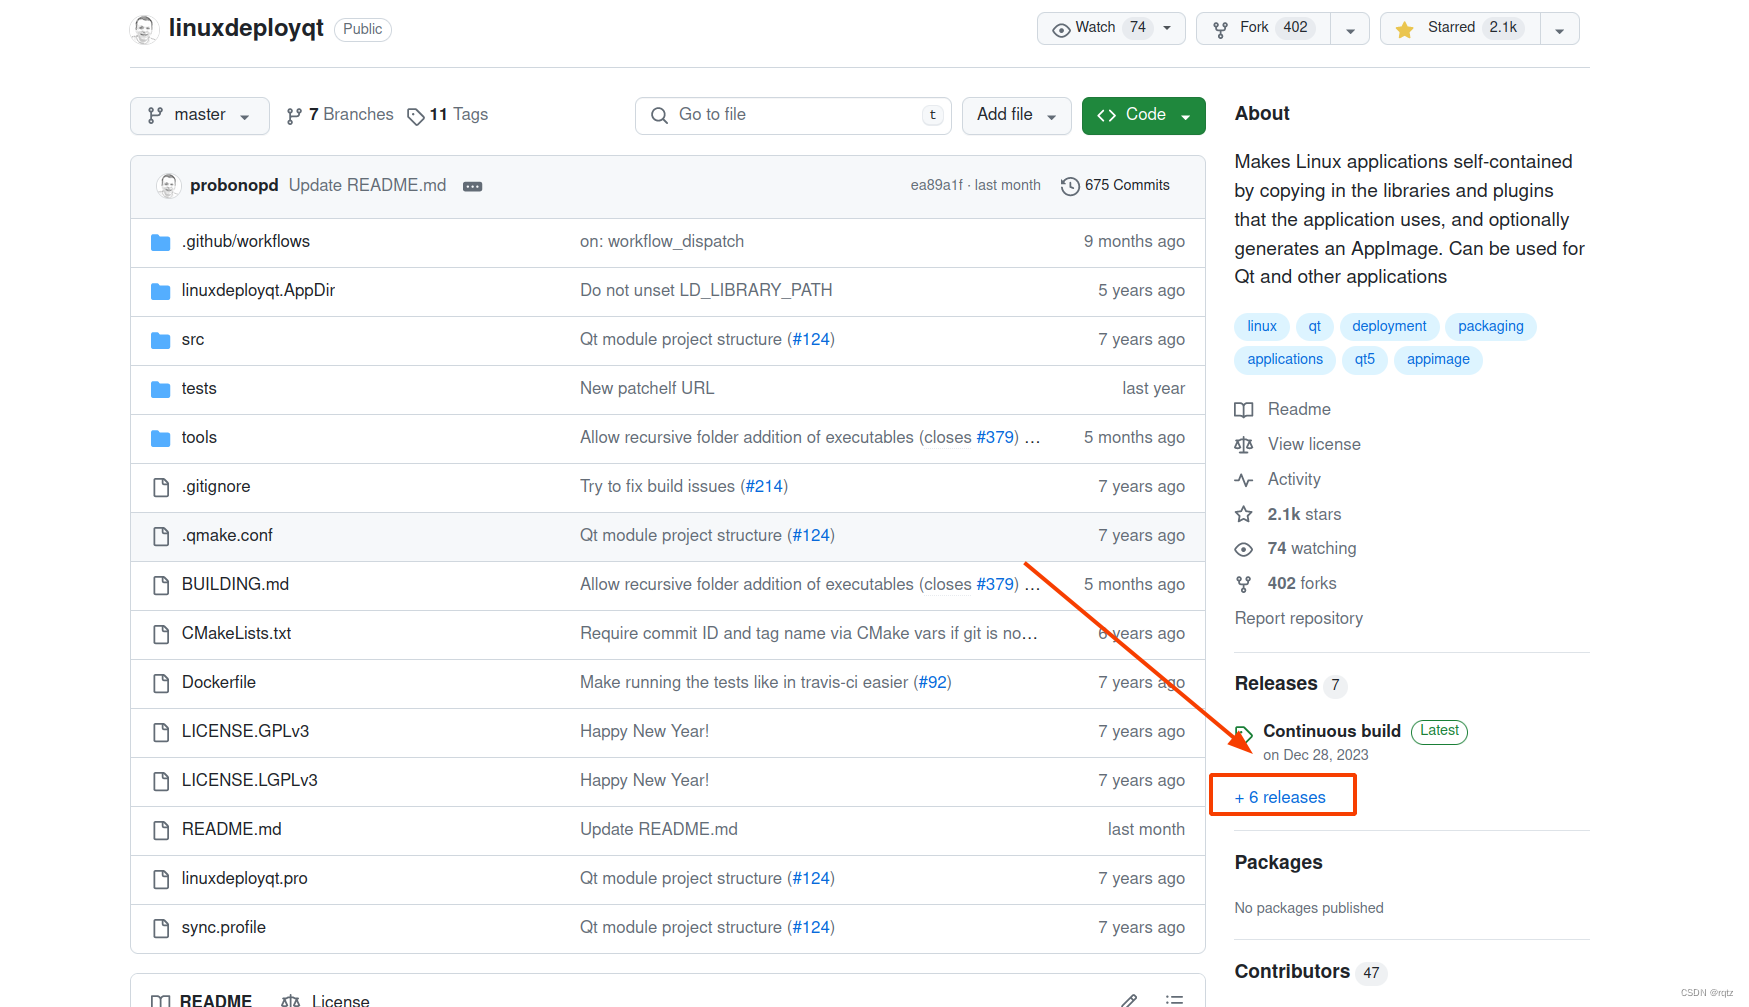Open the master branch dropdown

[x=200, y=116]
